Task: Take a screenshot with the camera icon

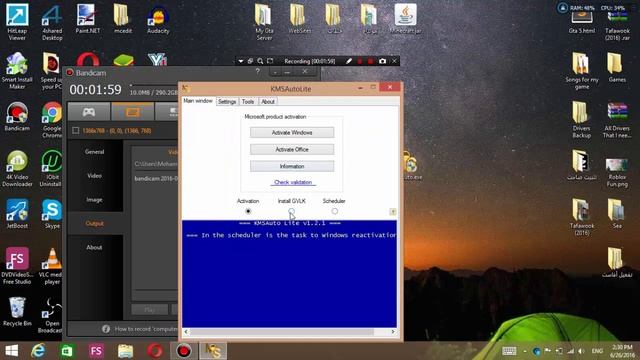Action: (x=382, y=61)
